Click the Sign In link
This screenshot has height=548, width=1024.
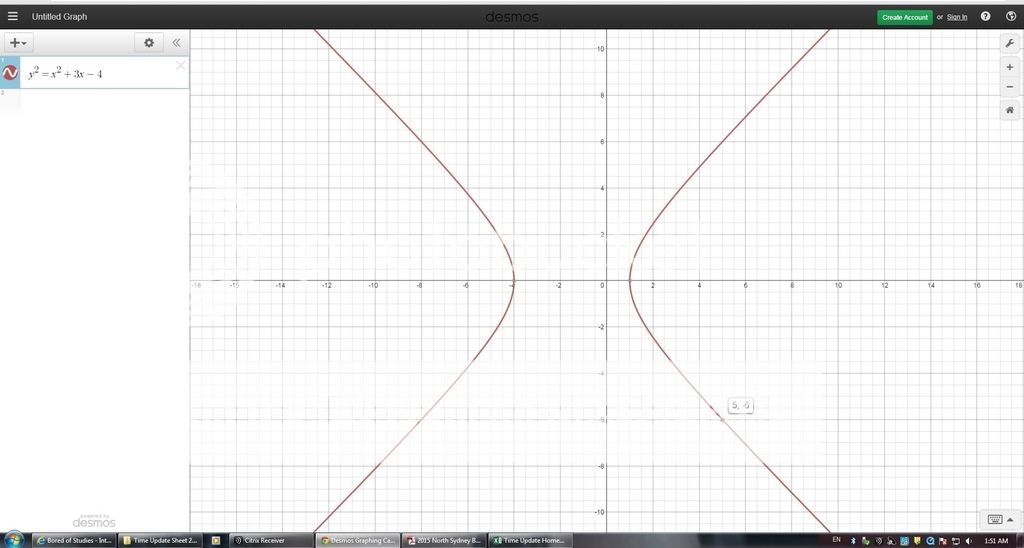tap(956, 17)
